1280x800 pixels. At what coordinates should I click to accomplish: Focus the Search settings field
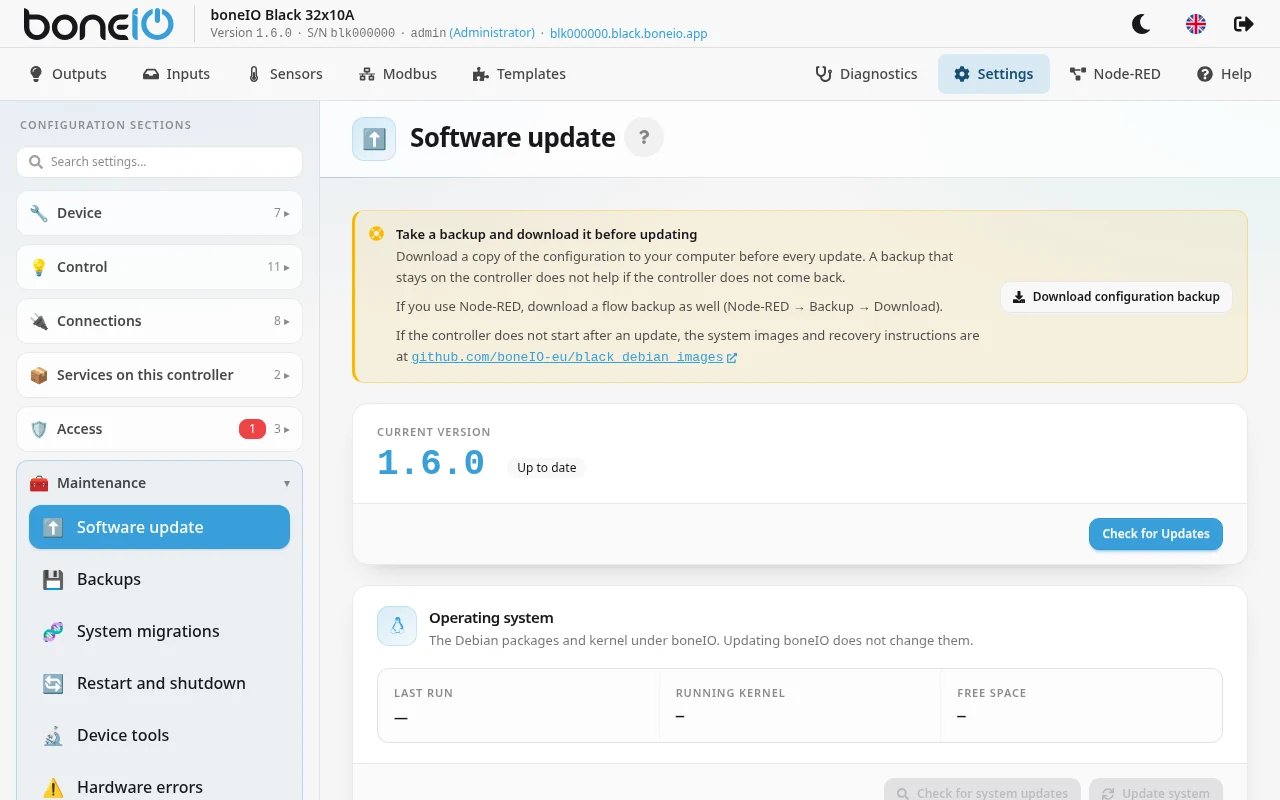click(x=159, y=162)
